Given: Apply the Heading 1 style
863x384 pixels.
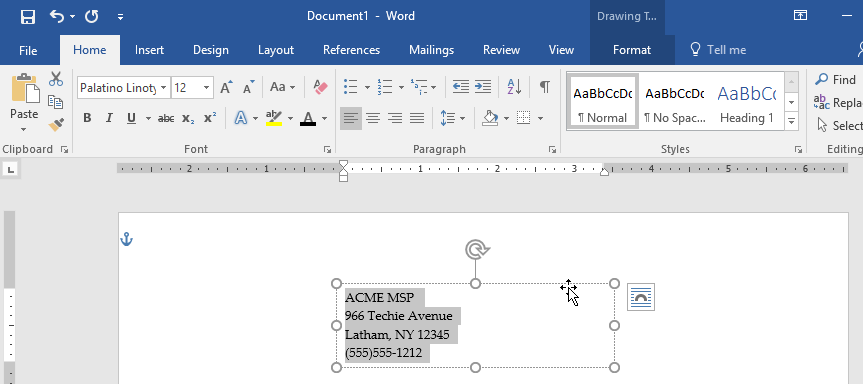Looking at the screenshot, I should tap(747, 102).
